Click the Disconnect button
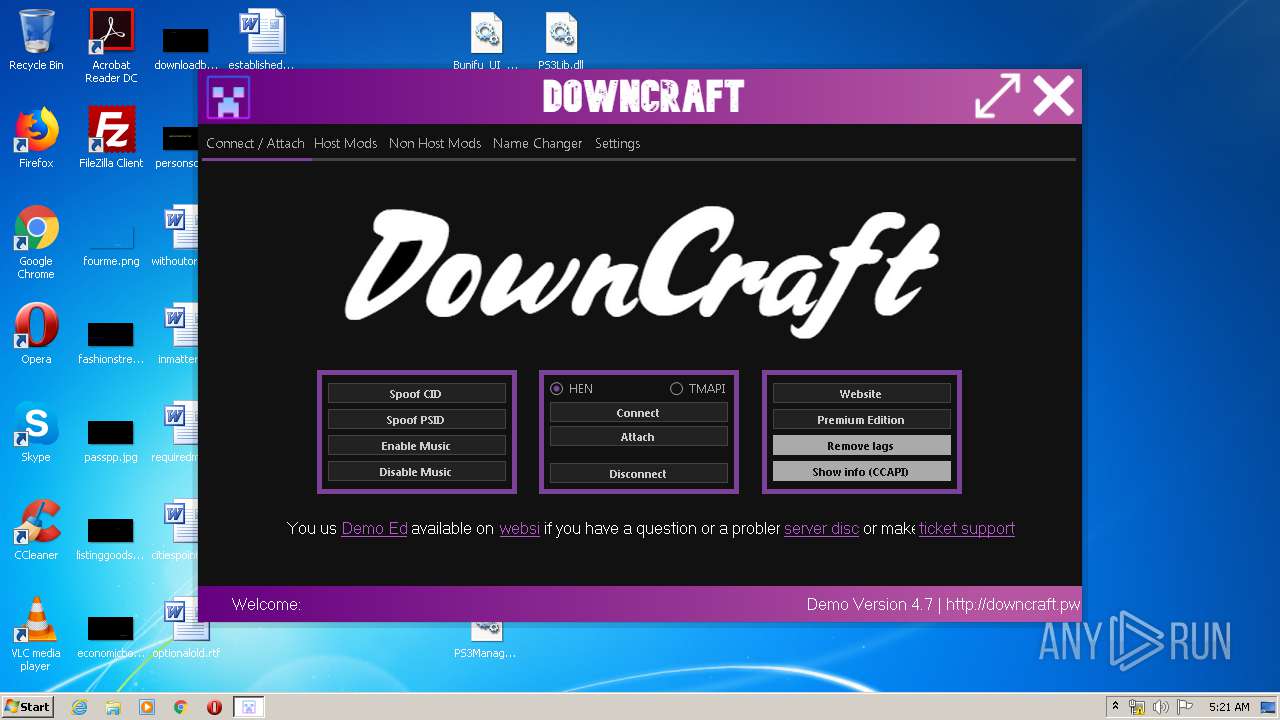1280x720 pixels. click(x=638, y=474)
